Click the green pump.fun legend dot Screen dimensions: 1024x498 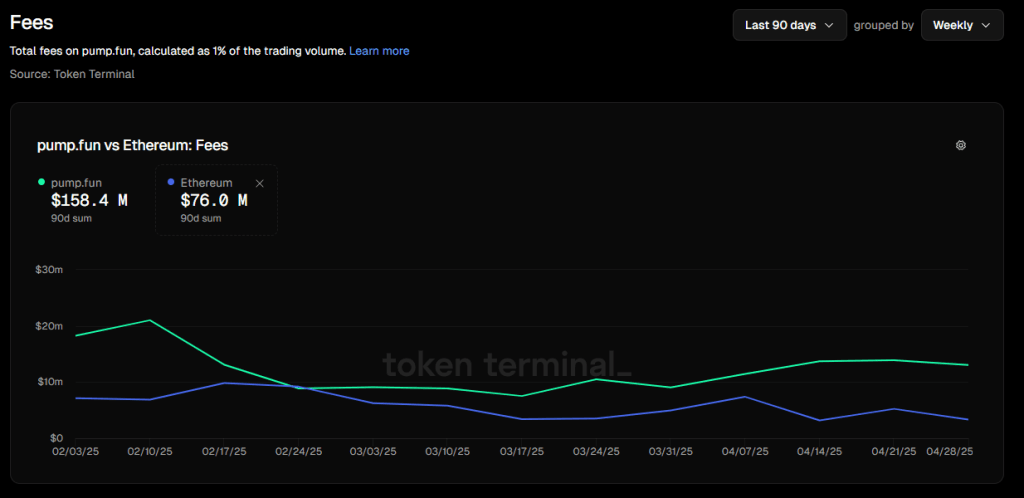click(42, 182)
